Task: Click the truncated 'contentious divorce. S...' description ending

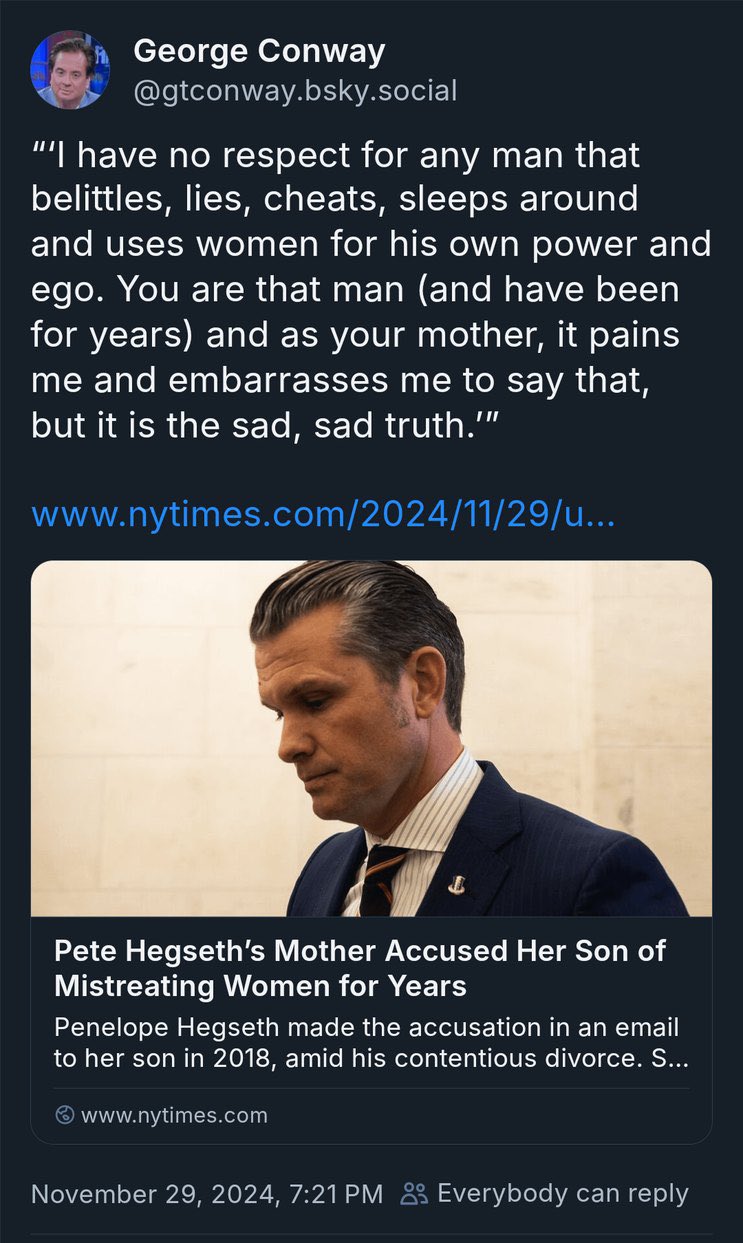Action: [x=580, y=1058]
